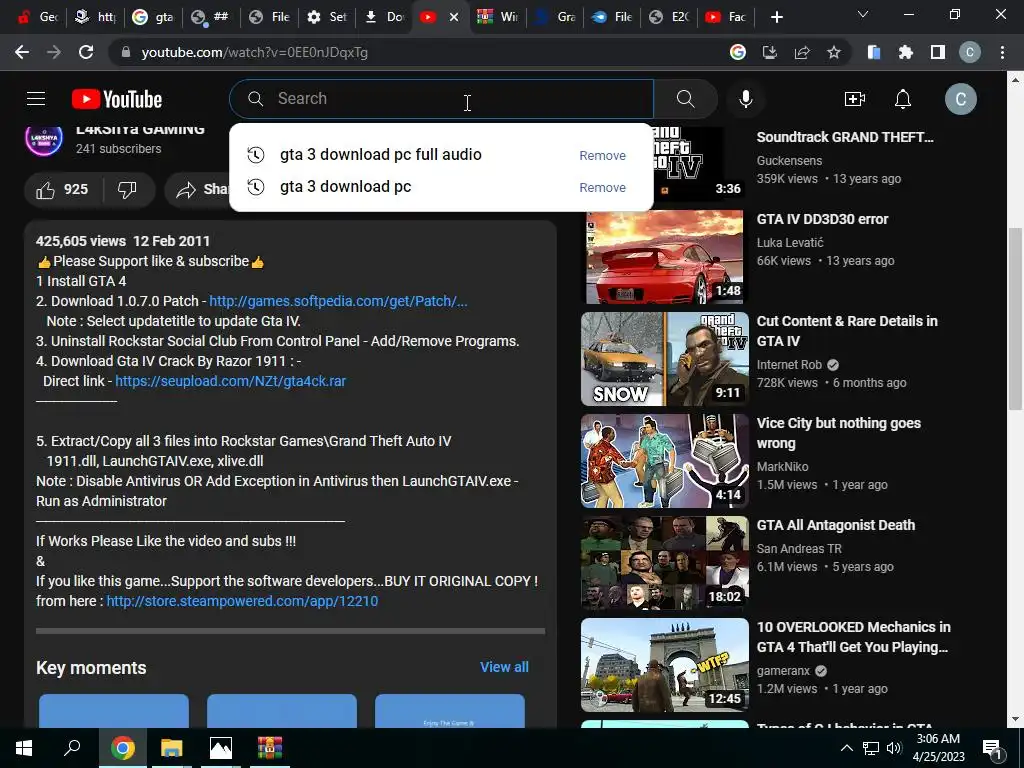1024x768 pixels.
Task: Show hidden system tray icons
Action: (846, 748)
